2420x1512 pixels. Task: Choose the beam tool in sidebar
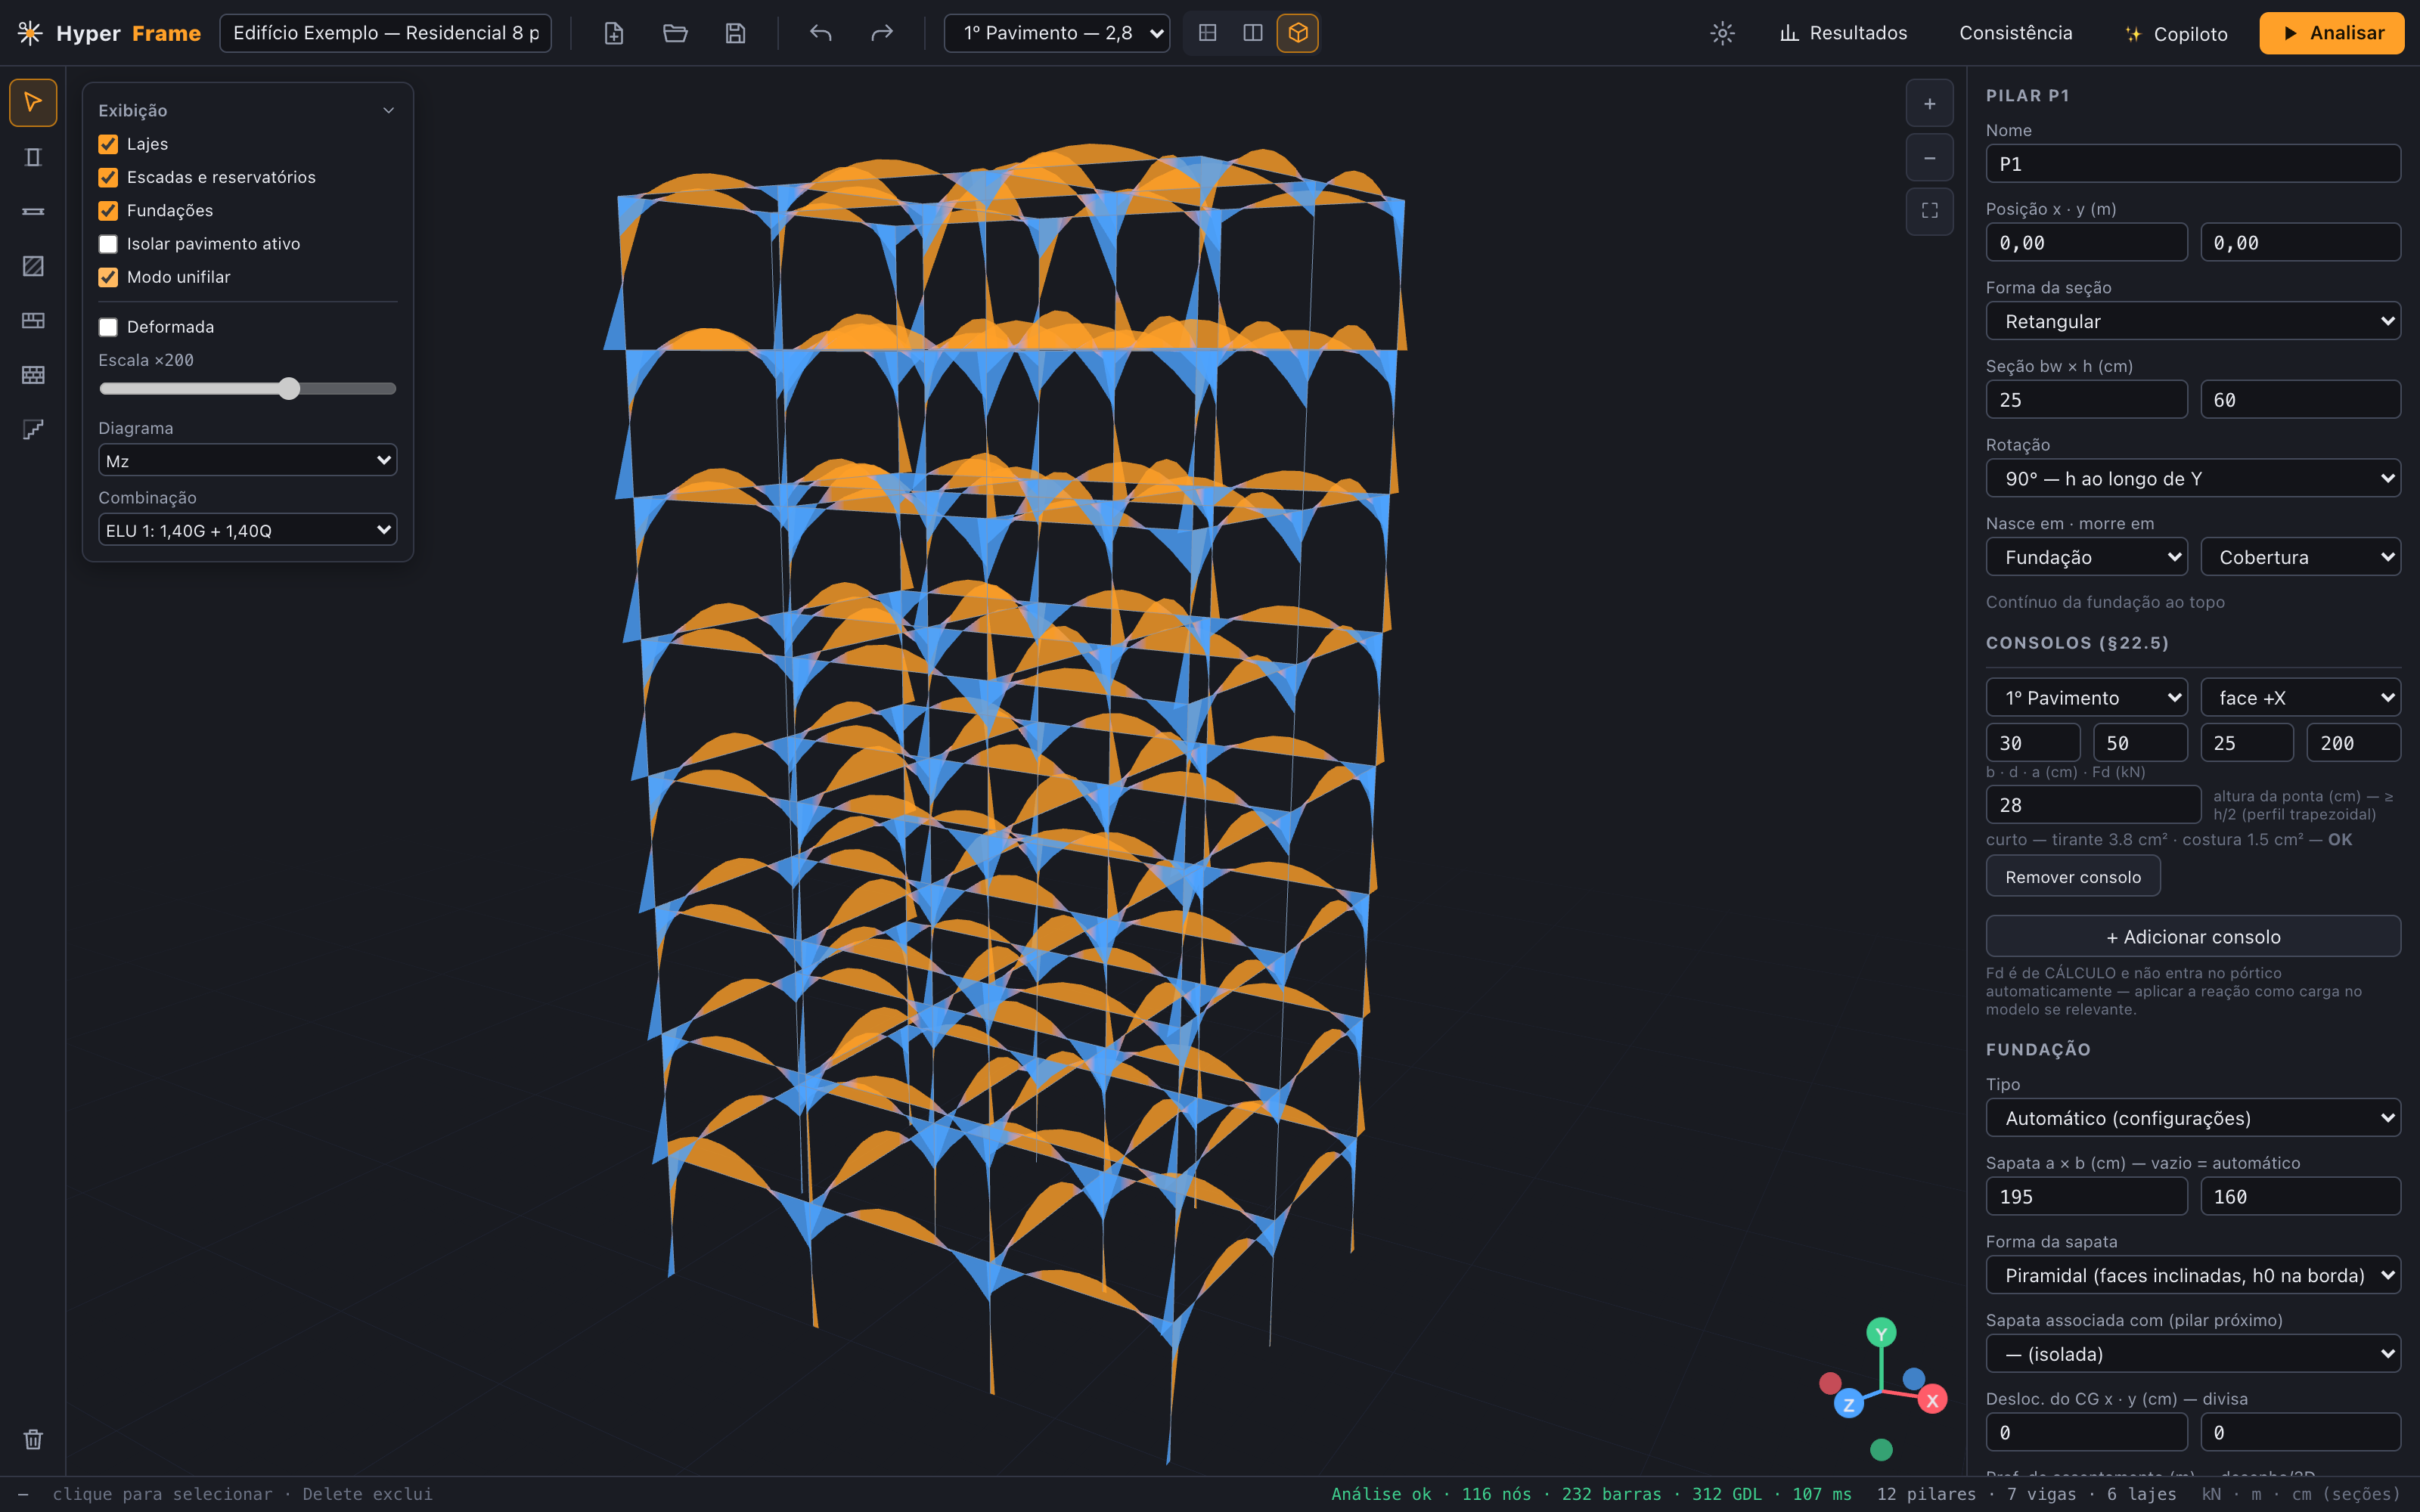[x=33, y=211]
